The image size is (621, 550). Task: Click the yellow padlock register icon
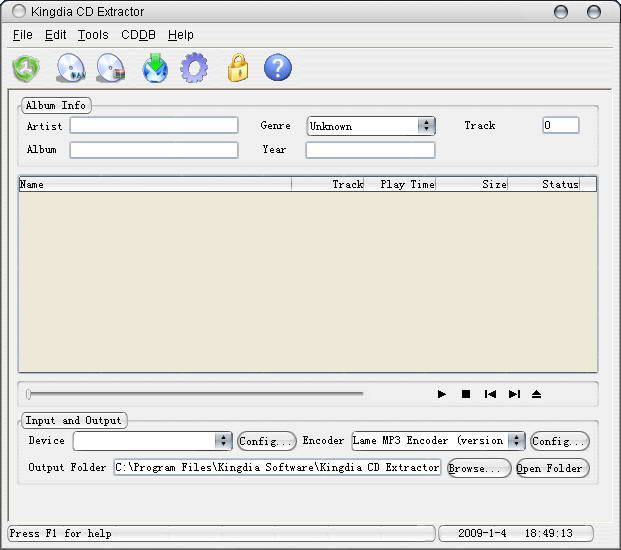(238, 68)
